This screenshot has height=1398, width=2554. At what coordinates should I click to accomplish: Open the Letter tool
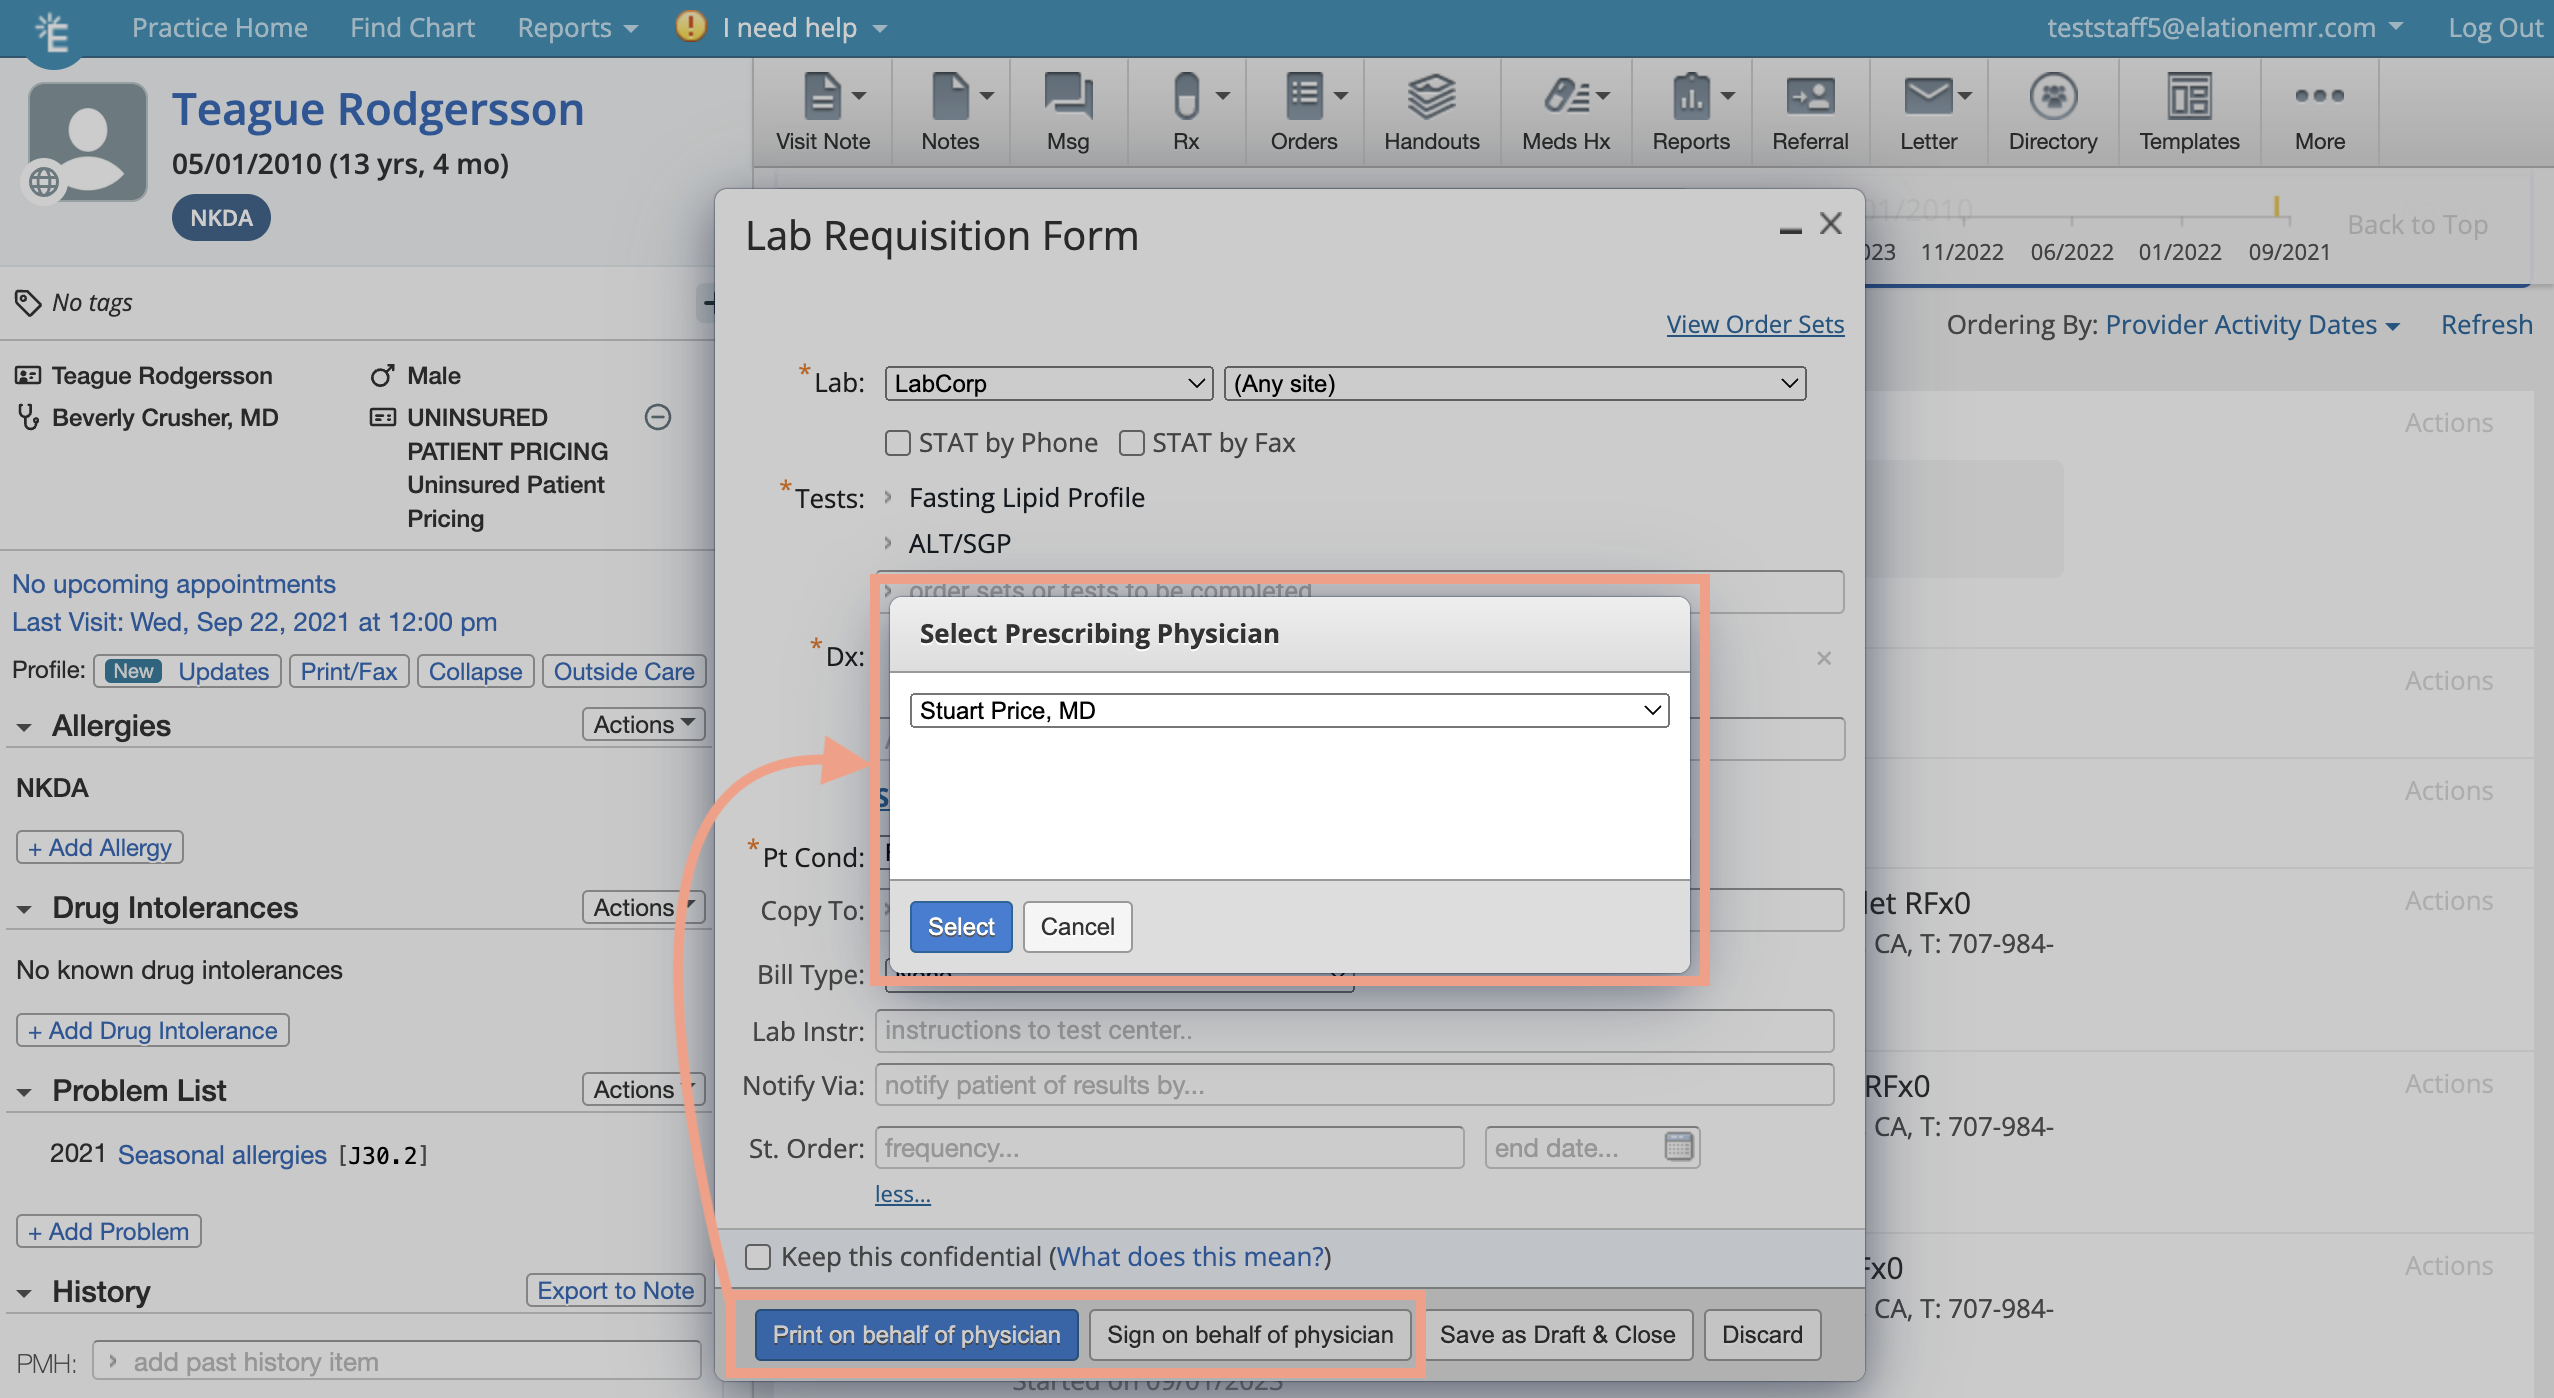click(x=1928, y=110)
